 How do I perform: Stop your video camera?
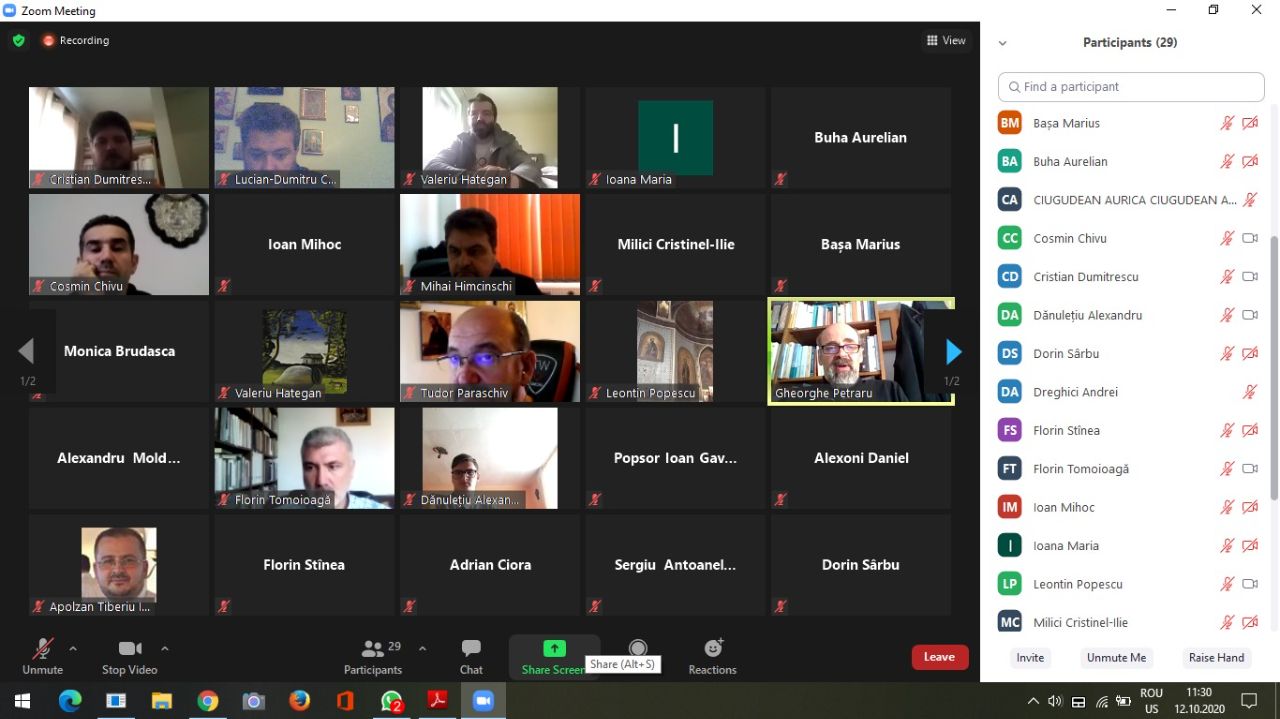pyautogui.click(x=129, y=656)
